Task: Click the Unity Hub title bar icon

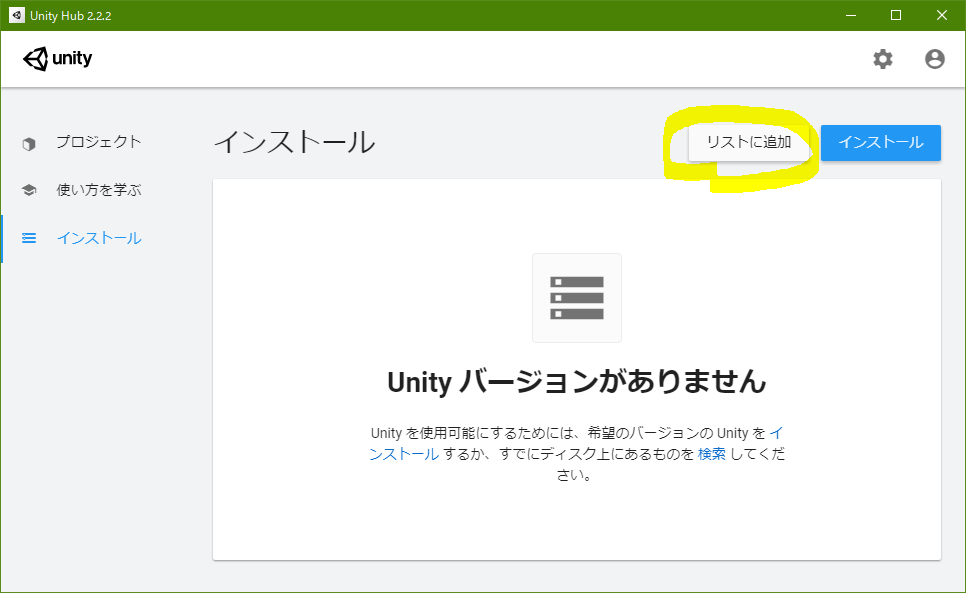Action: pos(17,15)
